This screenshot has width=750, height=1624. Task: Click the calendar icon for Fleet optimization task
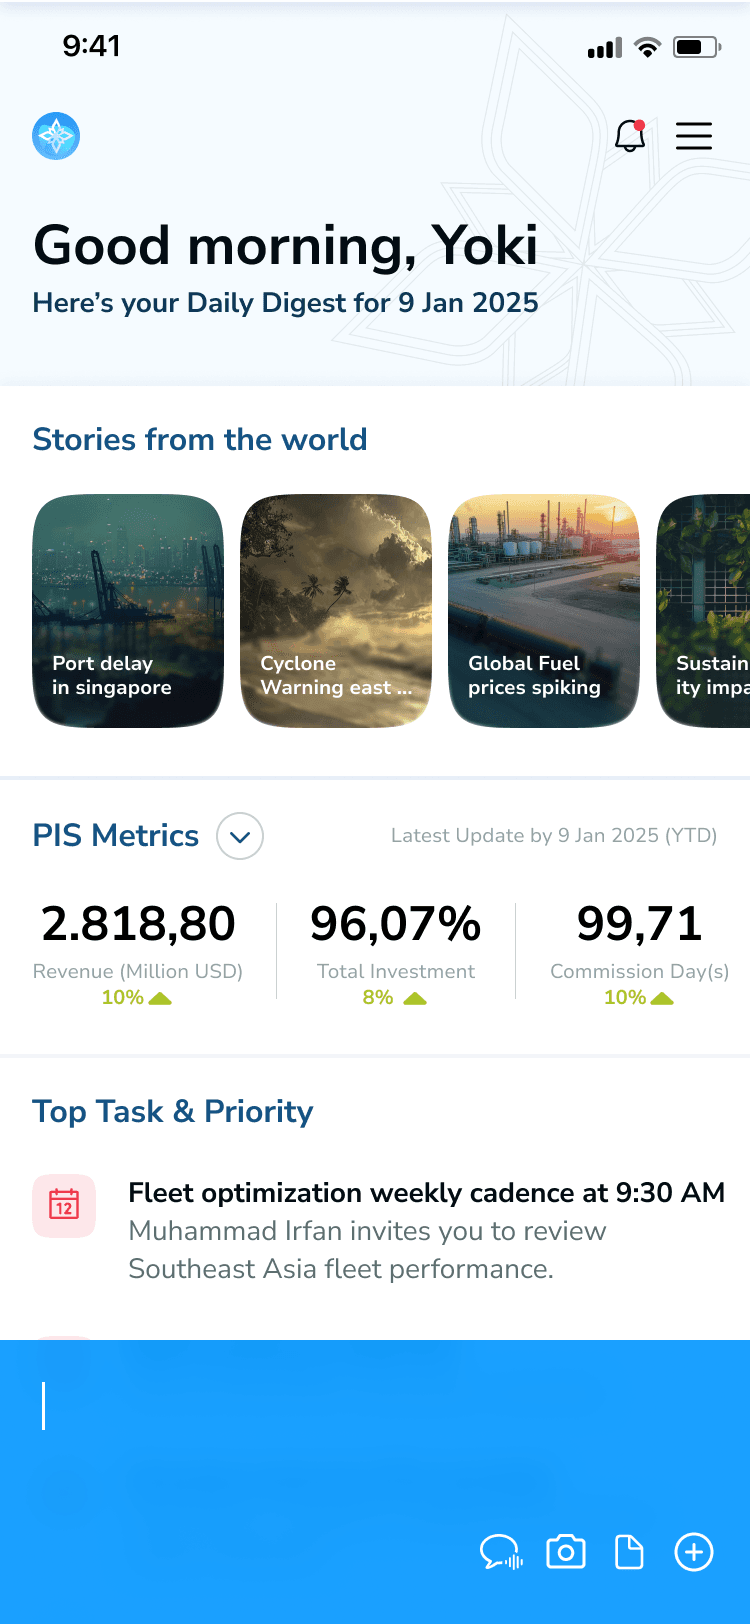(64, 1206)
